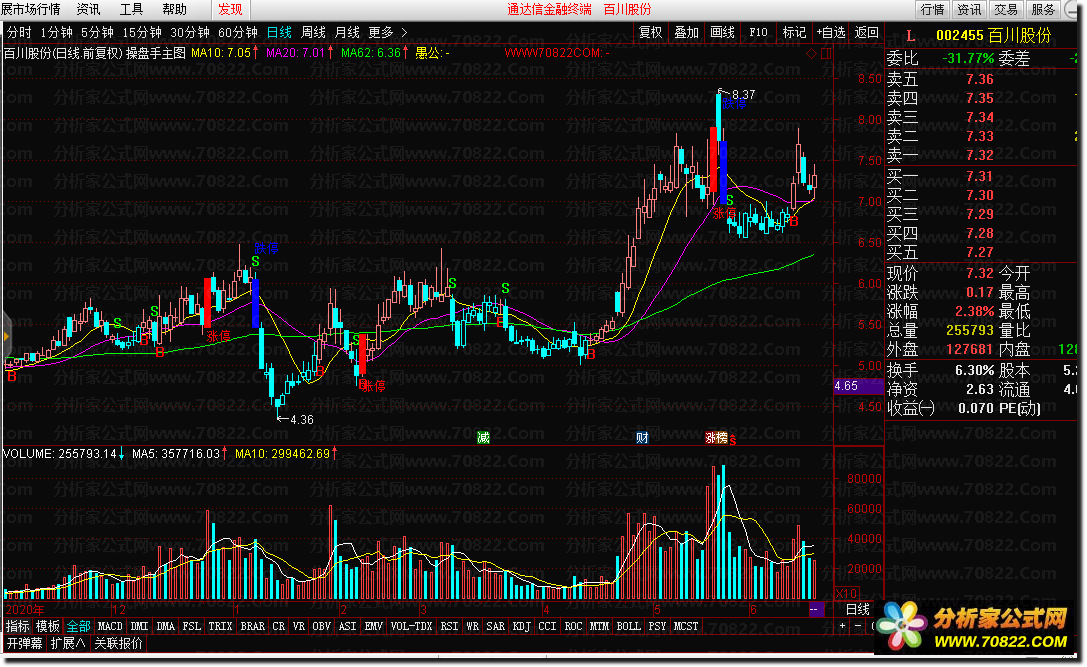Select the KDJ indicator

pos(521,626)
